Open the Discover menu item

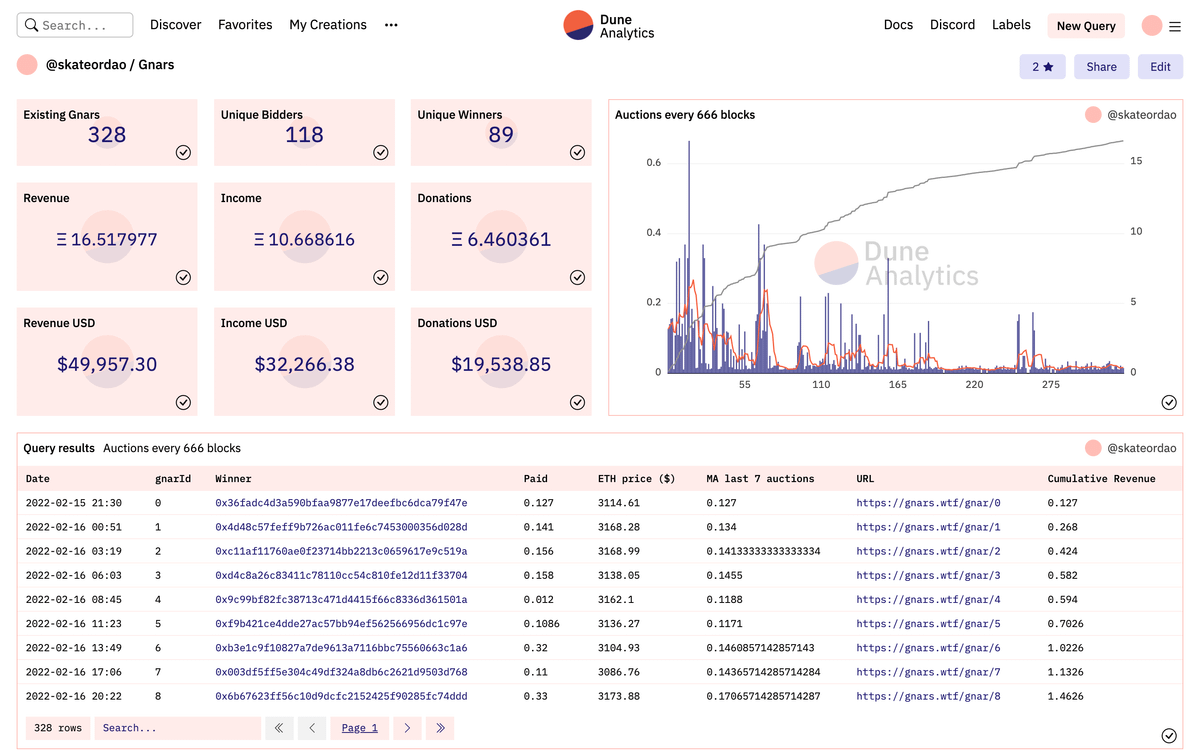[176, 25]
